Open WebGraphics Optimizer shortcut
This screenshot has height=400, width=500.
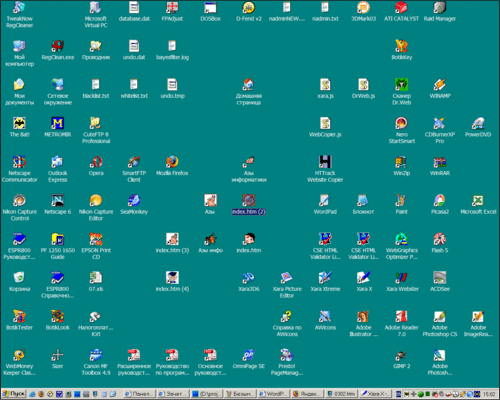pos(401,239)
